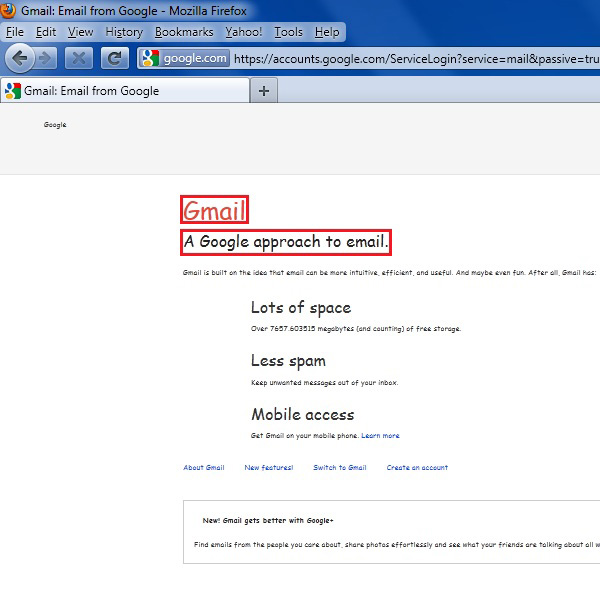This screenshot has height=600, width=600.
Task: Click the Reload page button
Action: click(115, 59)
